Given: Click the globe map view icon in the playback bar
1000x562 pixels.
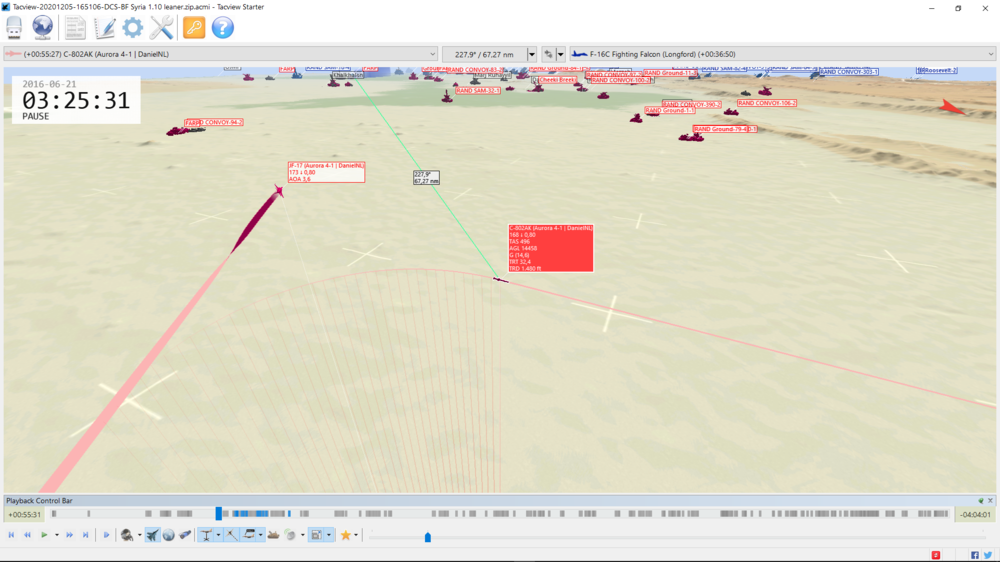Looking at the screenshot, I should point(168,535).
